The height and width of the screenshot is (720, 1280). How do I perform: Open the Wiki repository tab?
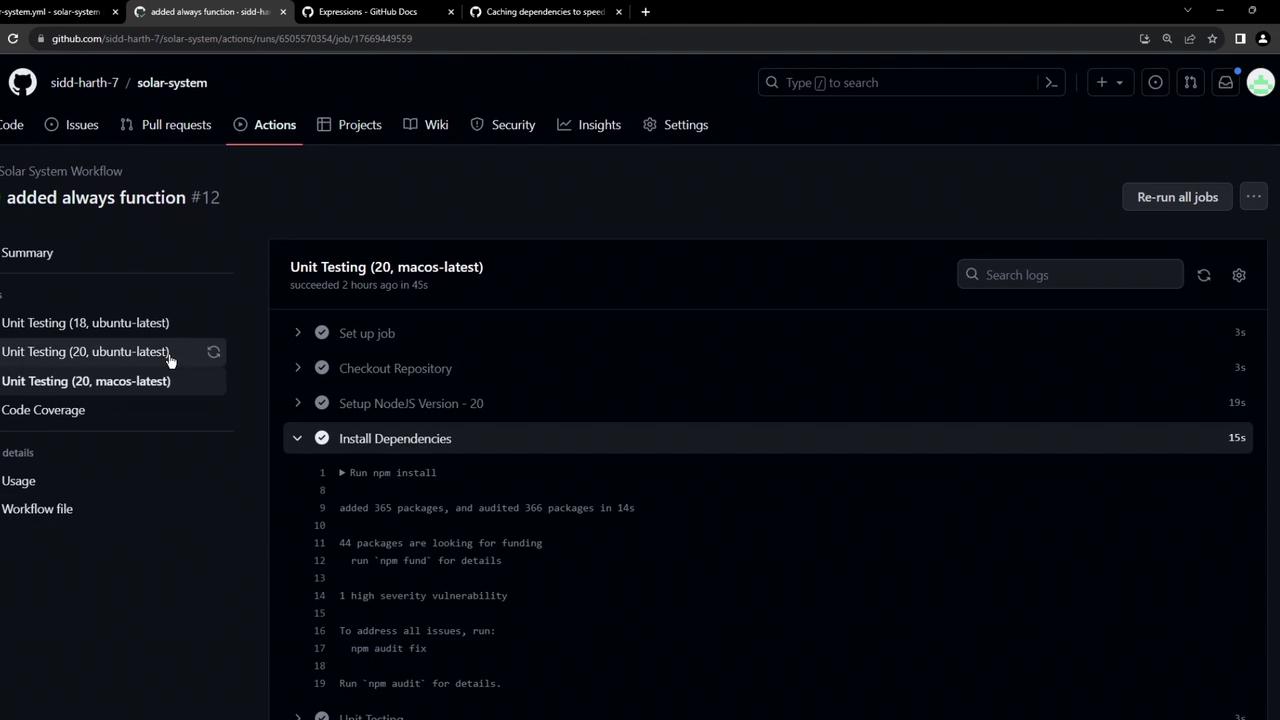(426, 125)
